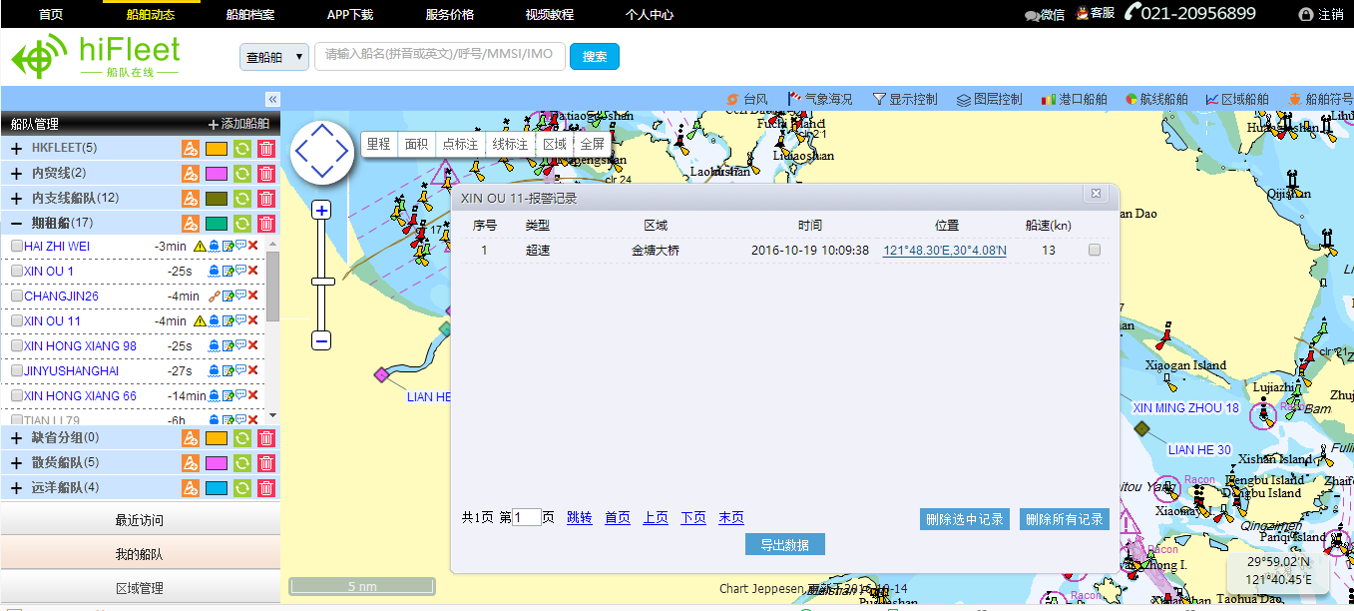
Task: Open the 台风 typhoon tool
Action: coord(746,99)
